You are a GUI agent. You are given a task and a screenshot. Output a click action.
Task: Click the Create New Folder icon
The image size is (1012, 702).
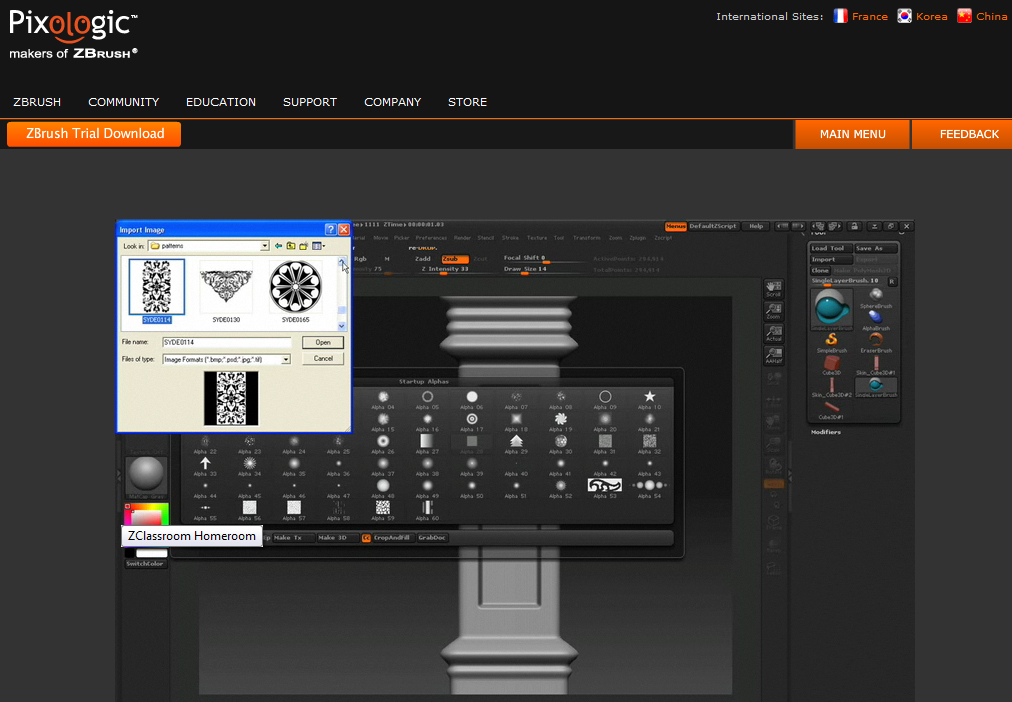point(303,246)
